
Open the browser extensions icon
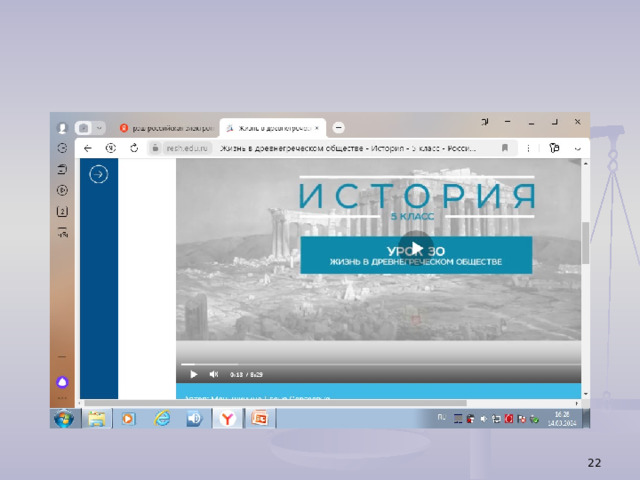pyautogui.click(x=554, y=148)
